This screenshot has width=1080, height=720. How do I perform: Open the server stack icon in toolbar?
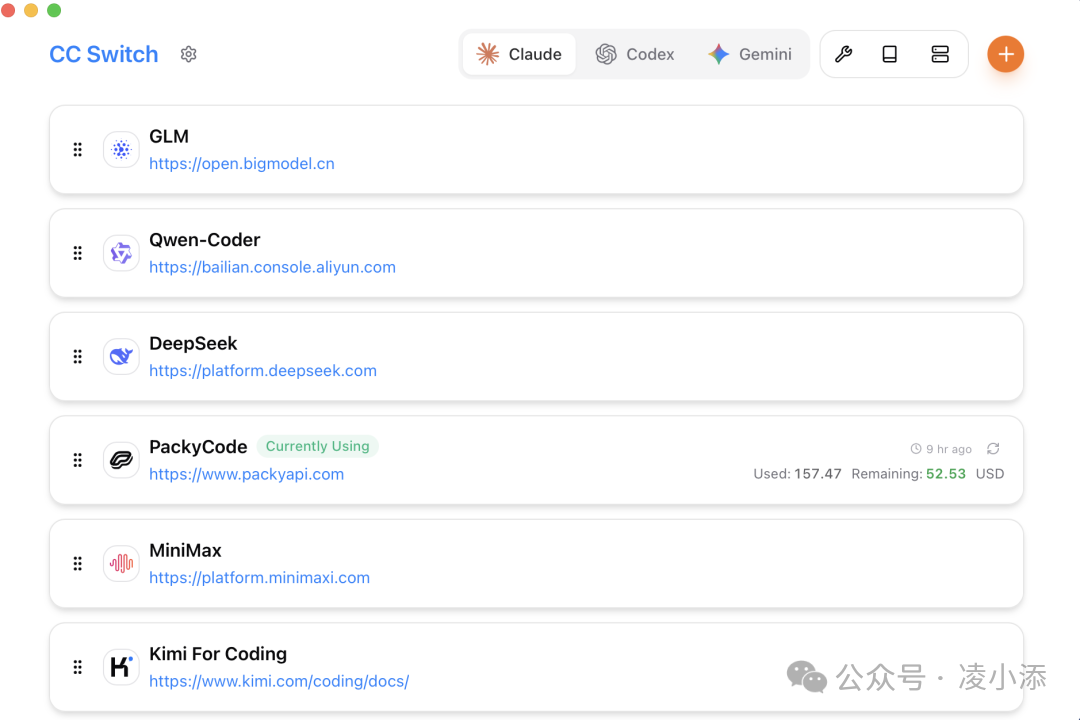click(939, 54)
